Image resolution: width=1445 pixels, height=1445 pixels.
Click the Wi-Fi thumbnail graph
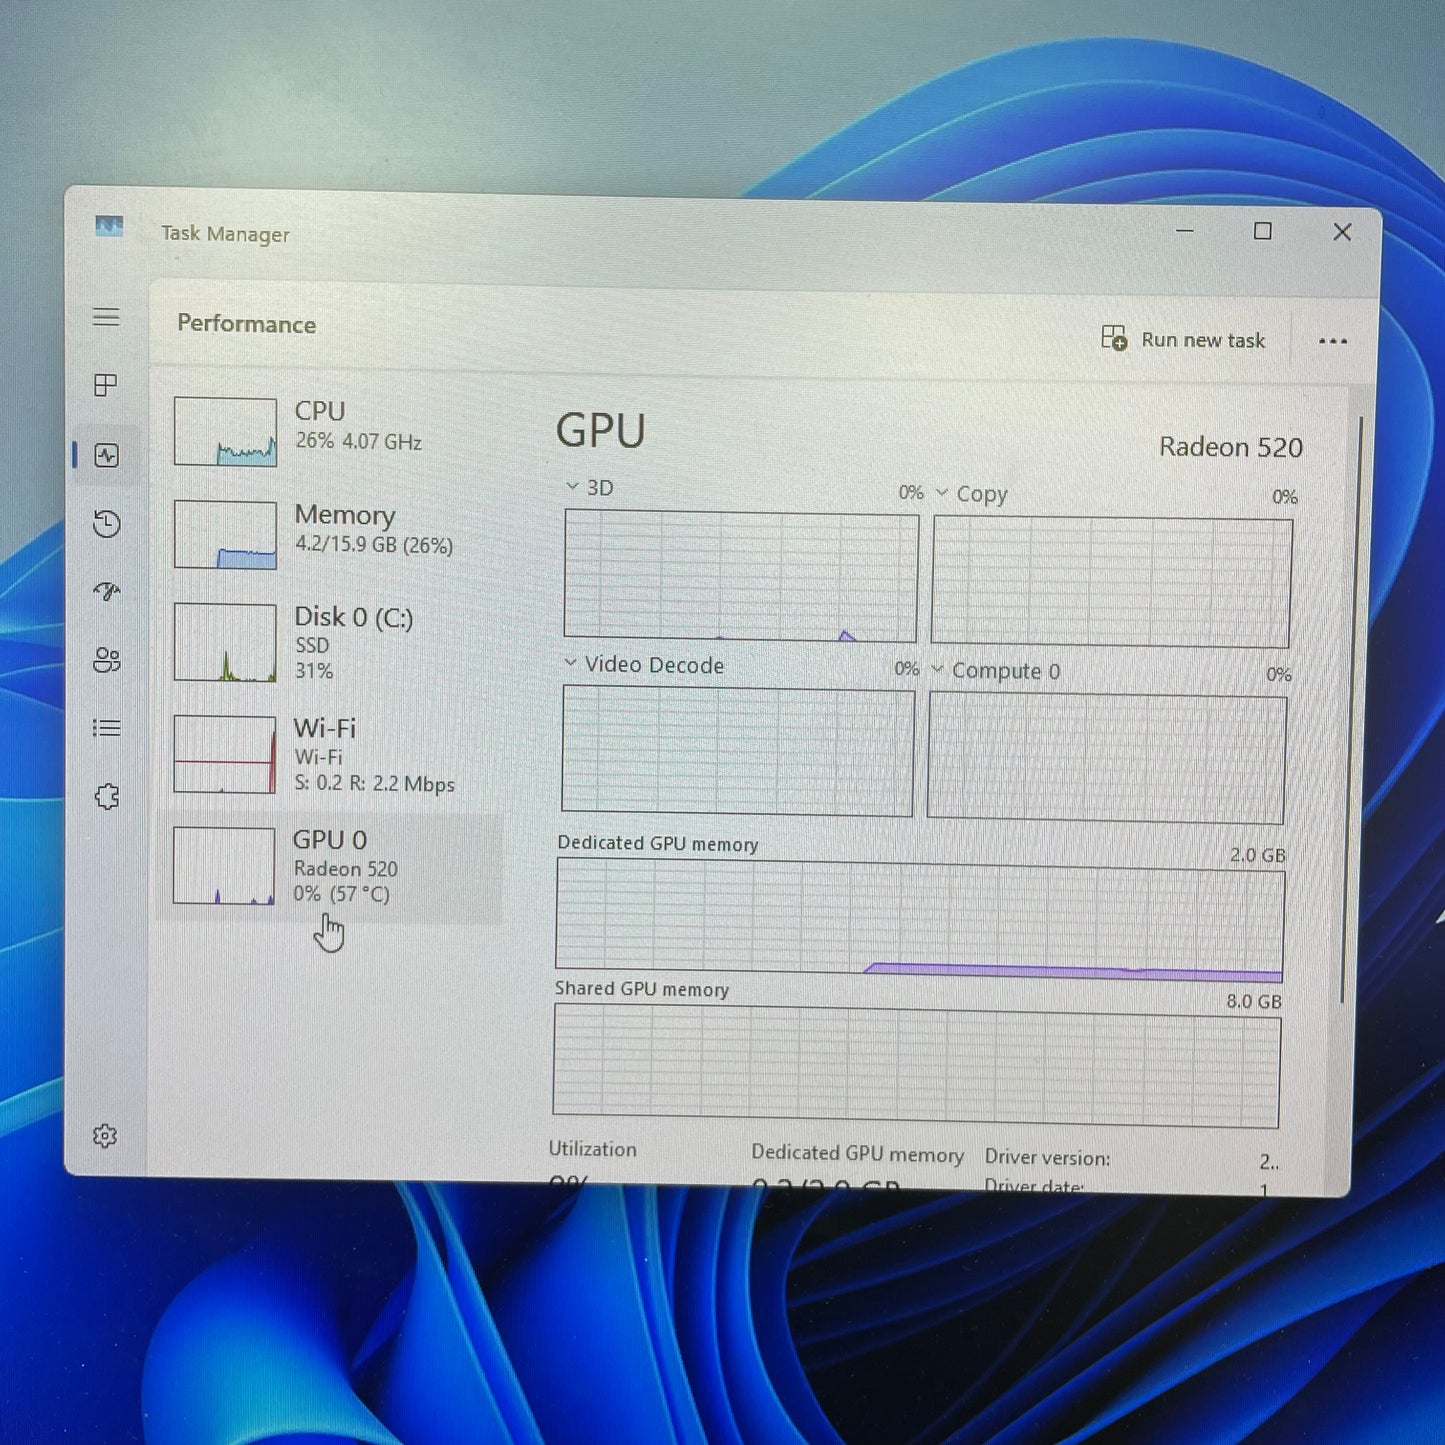[x=225, y=754]
